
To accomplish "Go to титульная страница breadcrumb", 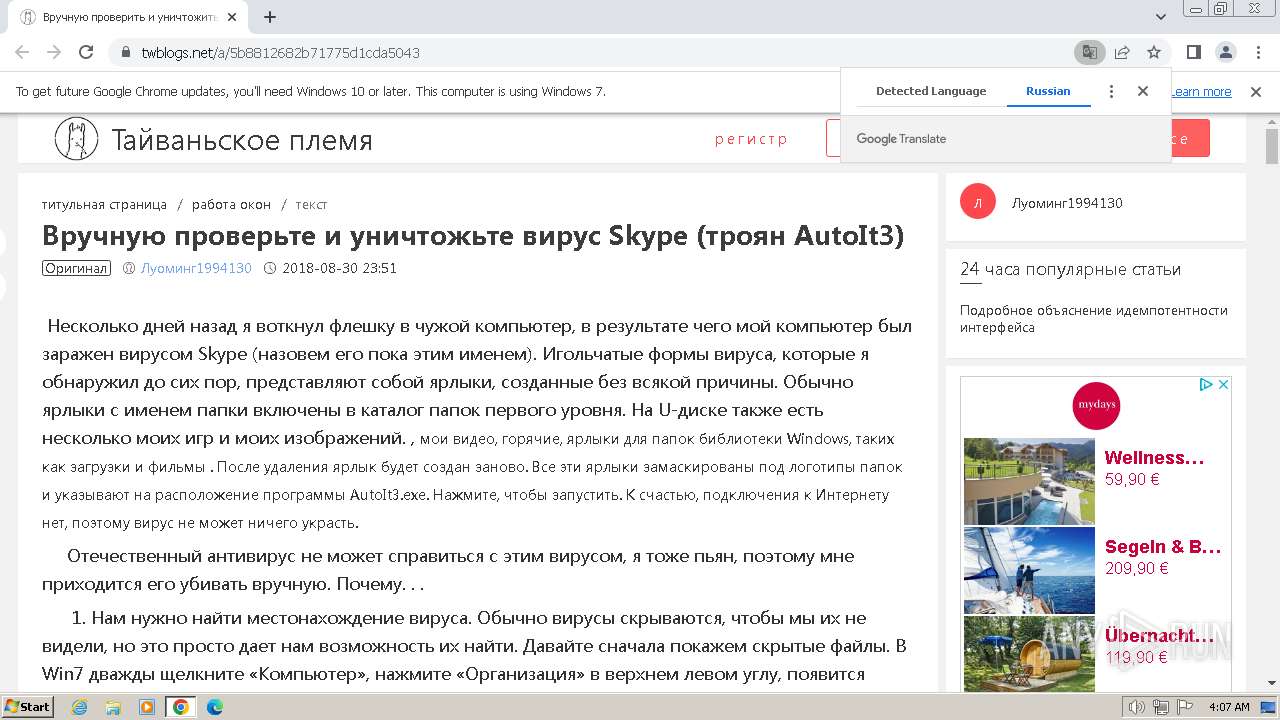I will (104, 204).
